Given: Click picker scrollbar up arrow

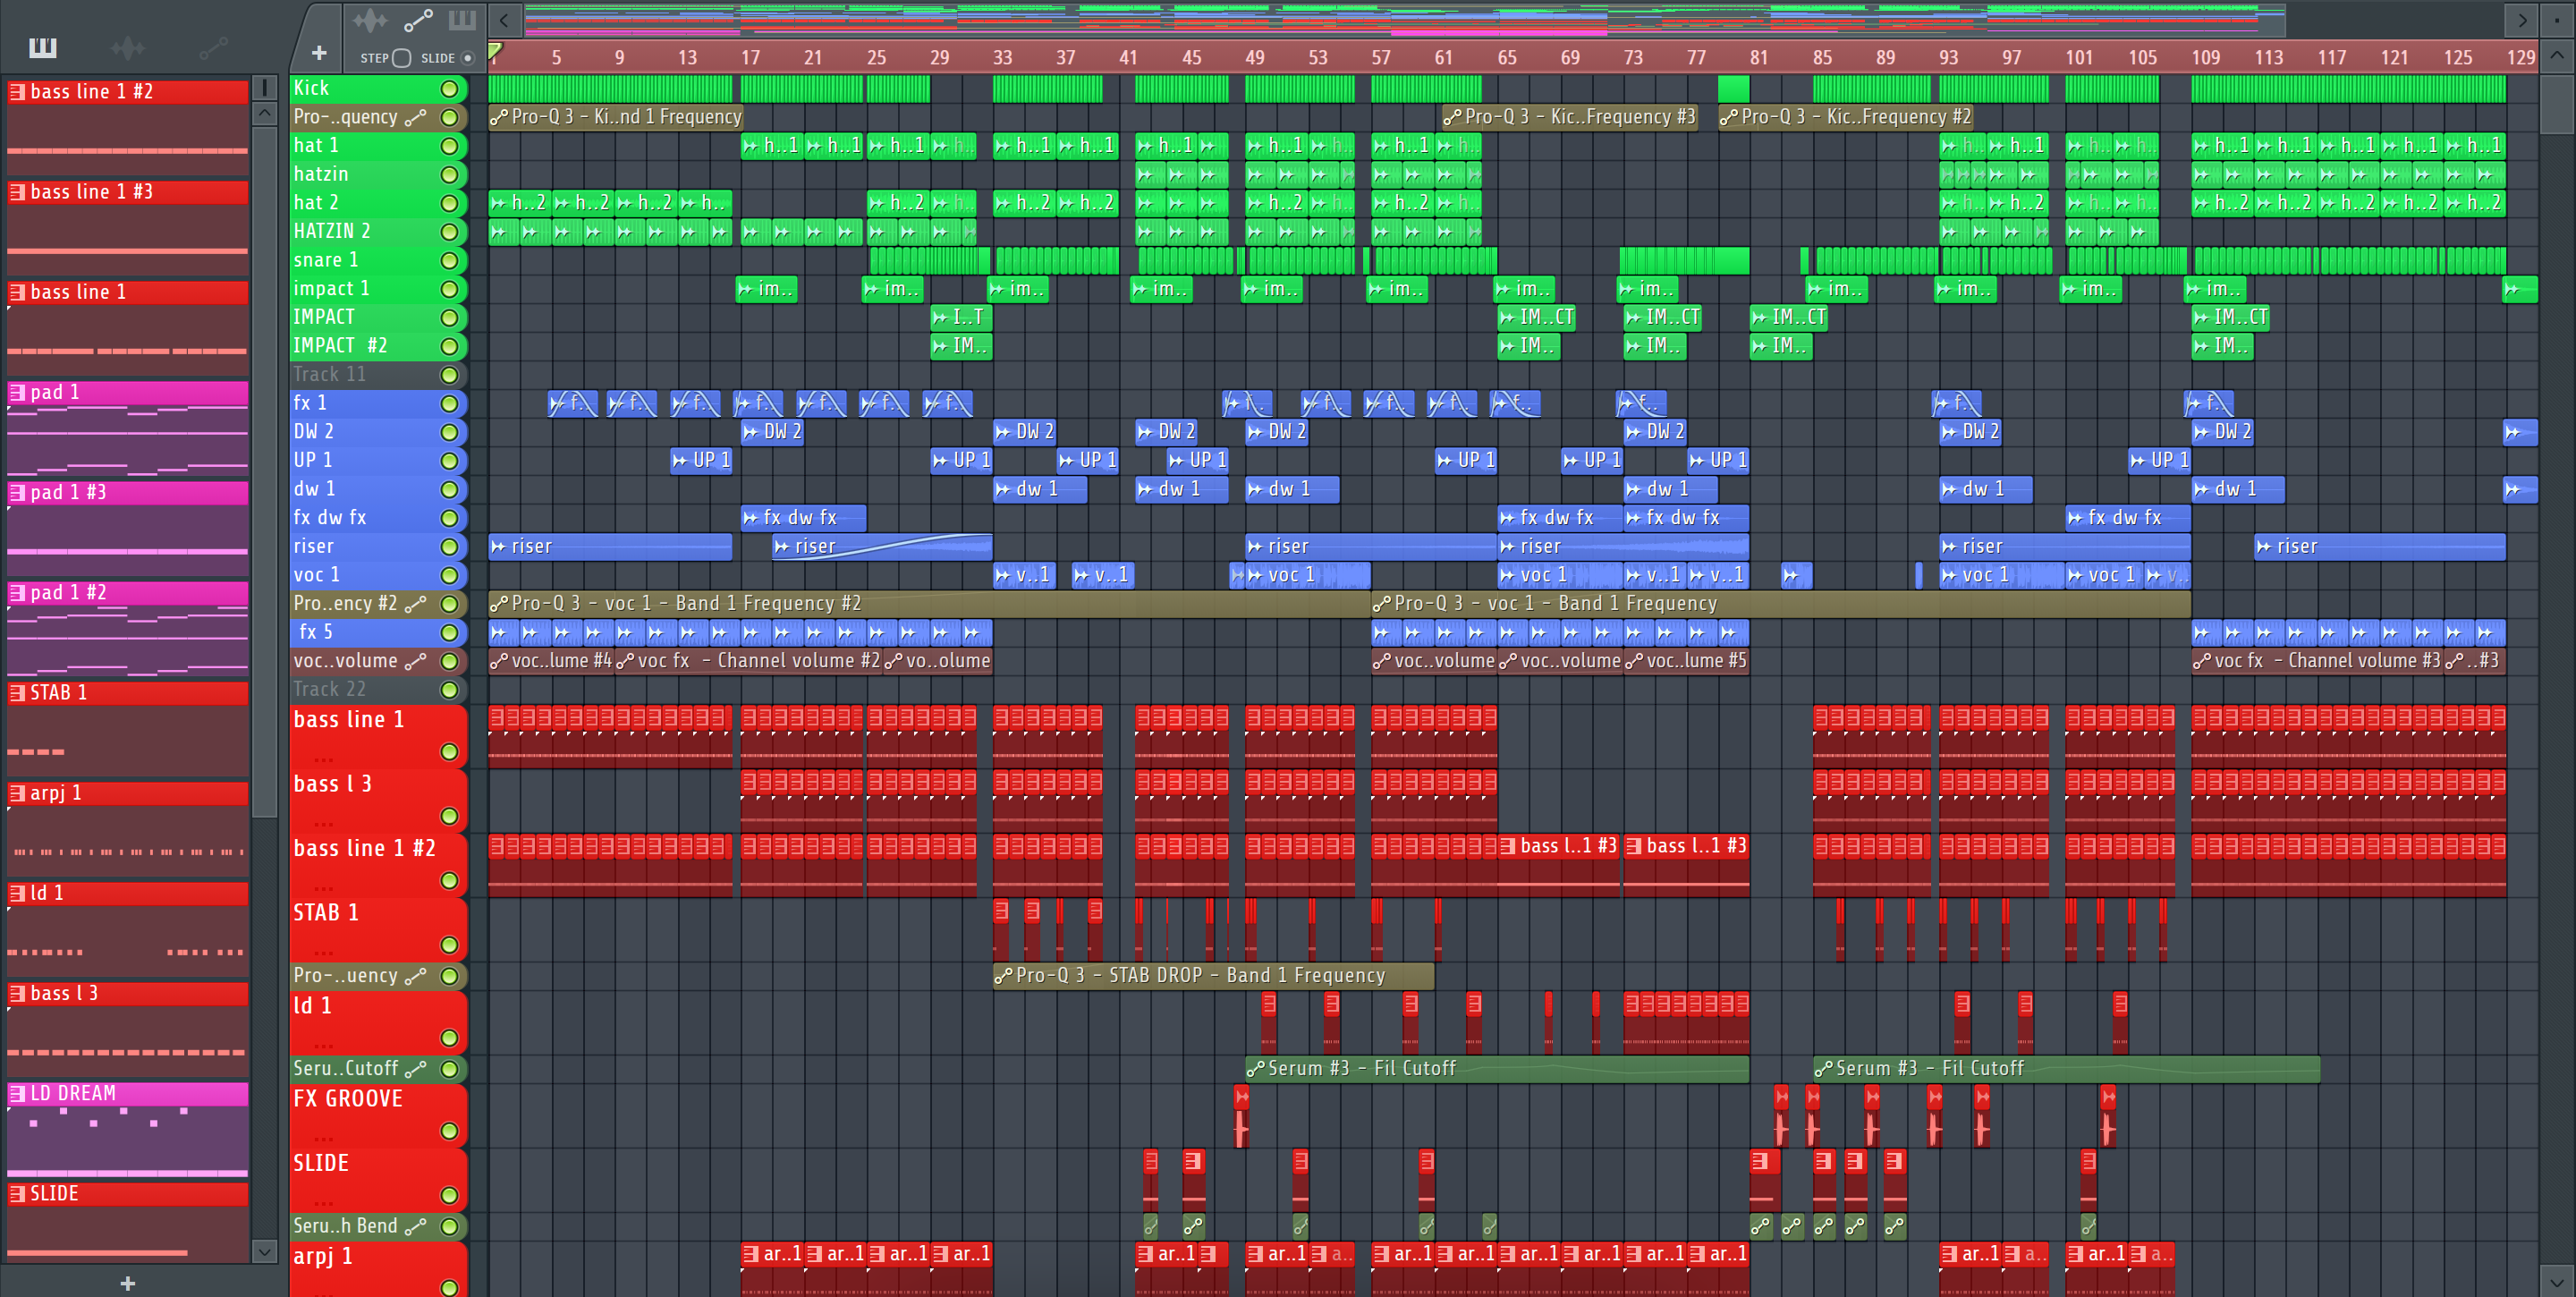Looking at the screenshot, I should click(x=264, y=113).
